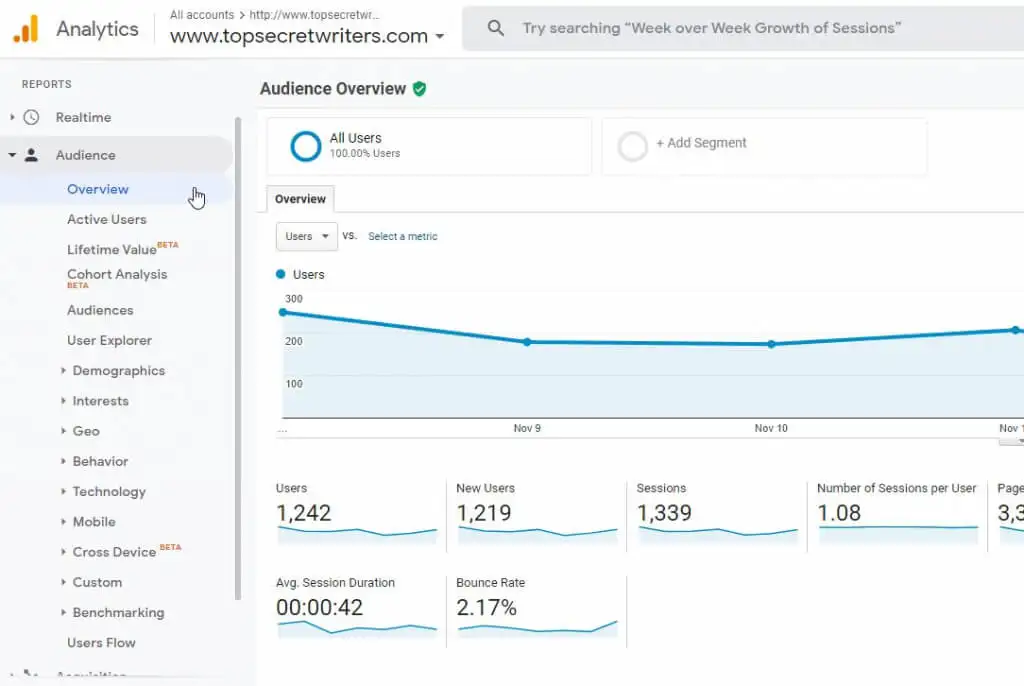This screenshot has height=686, width=1024.
Task: Expand the Custom submenu
Action: (63, 581)
